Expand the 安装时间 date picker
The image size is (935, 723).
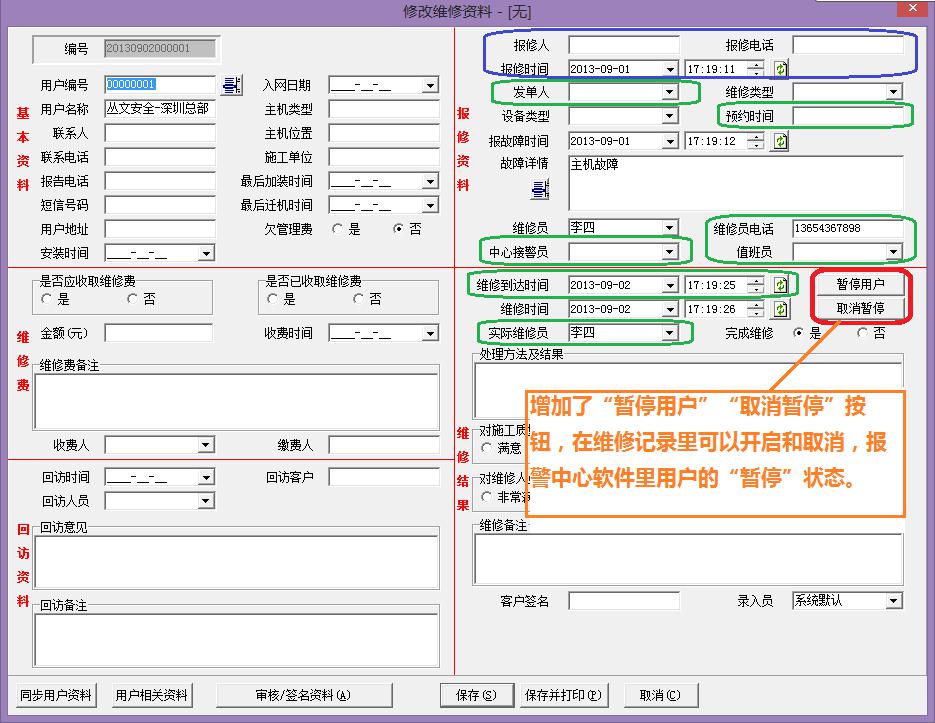click(205, 252)
